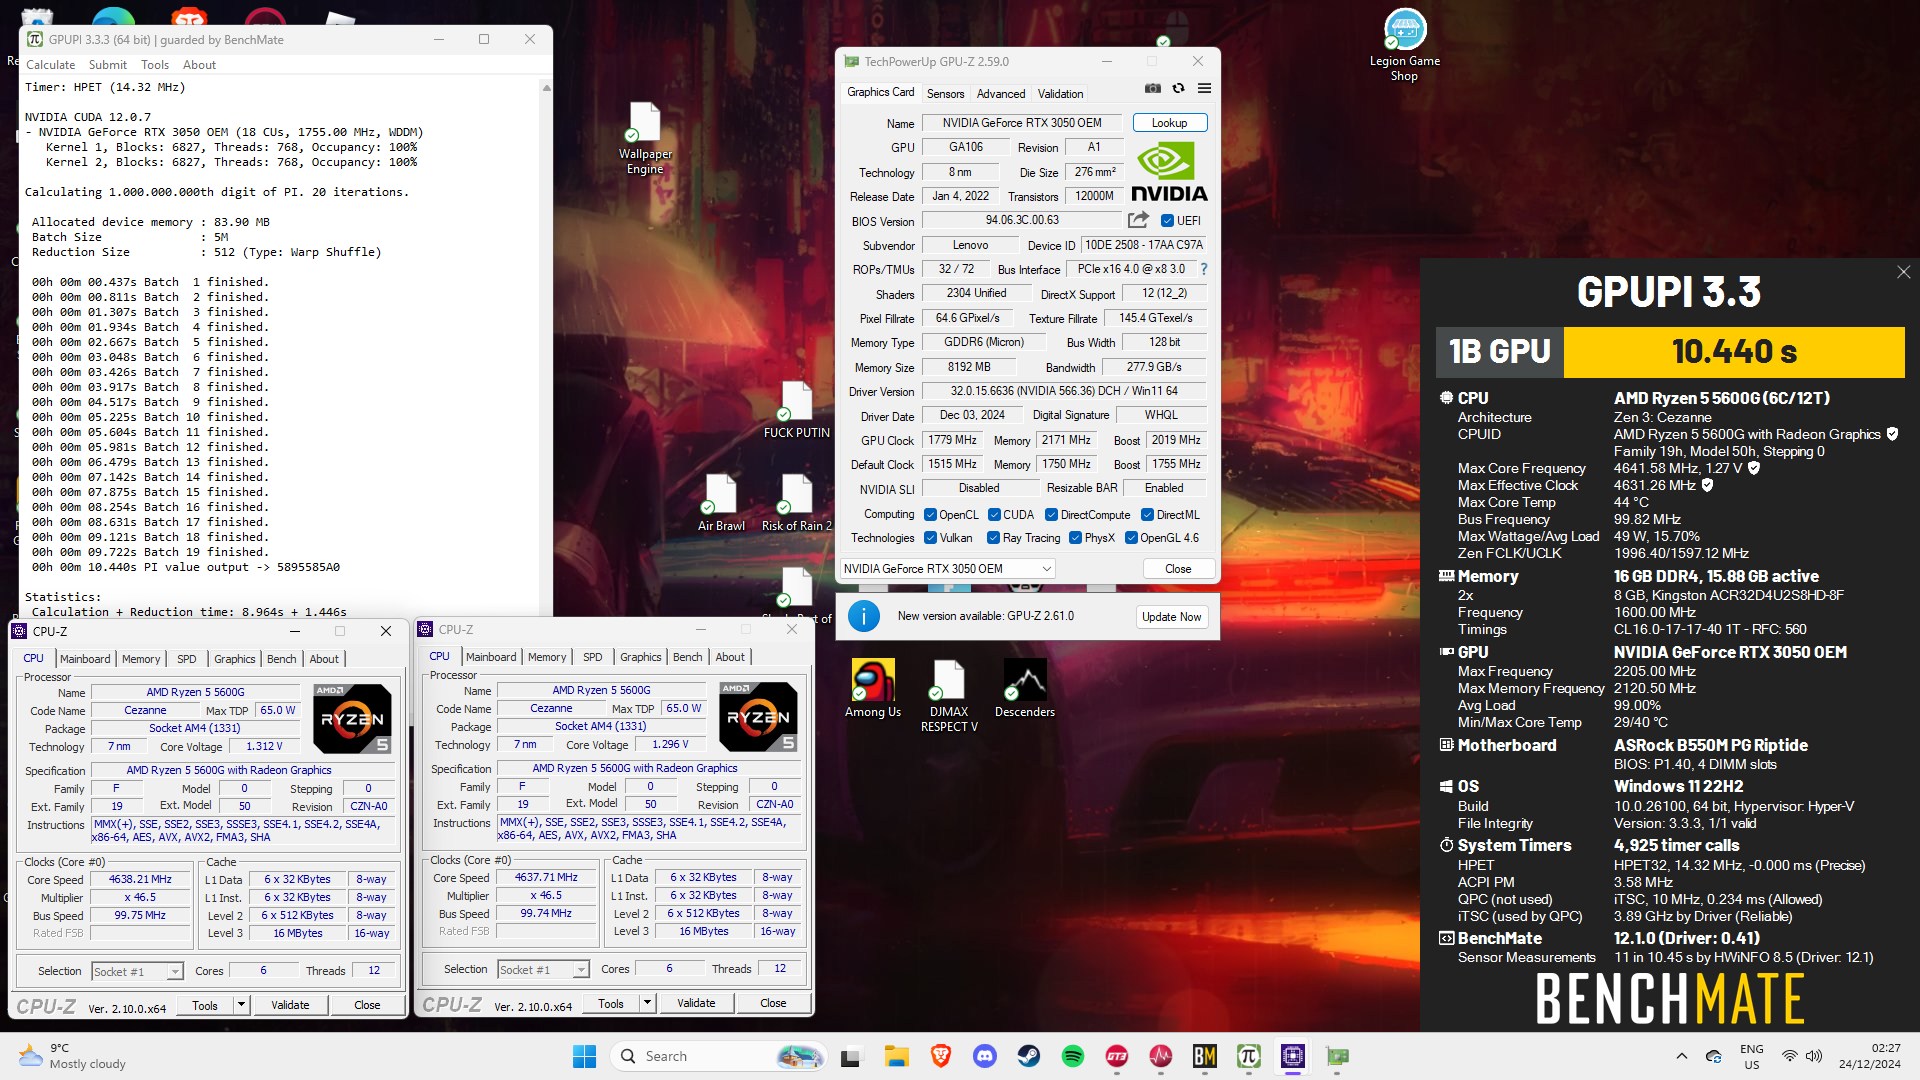The image size is (1920, 1080).
Task: Open Tools menu in GPUPI
Action: (154, 65)
